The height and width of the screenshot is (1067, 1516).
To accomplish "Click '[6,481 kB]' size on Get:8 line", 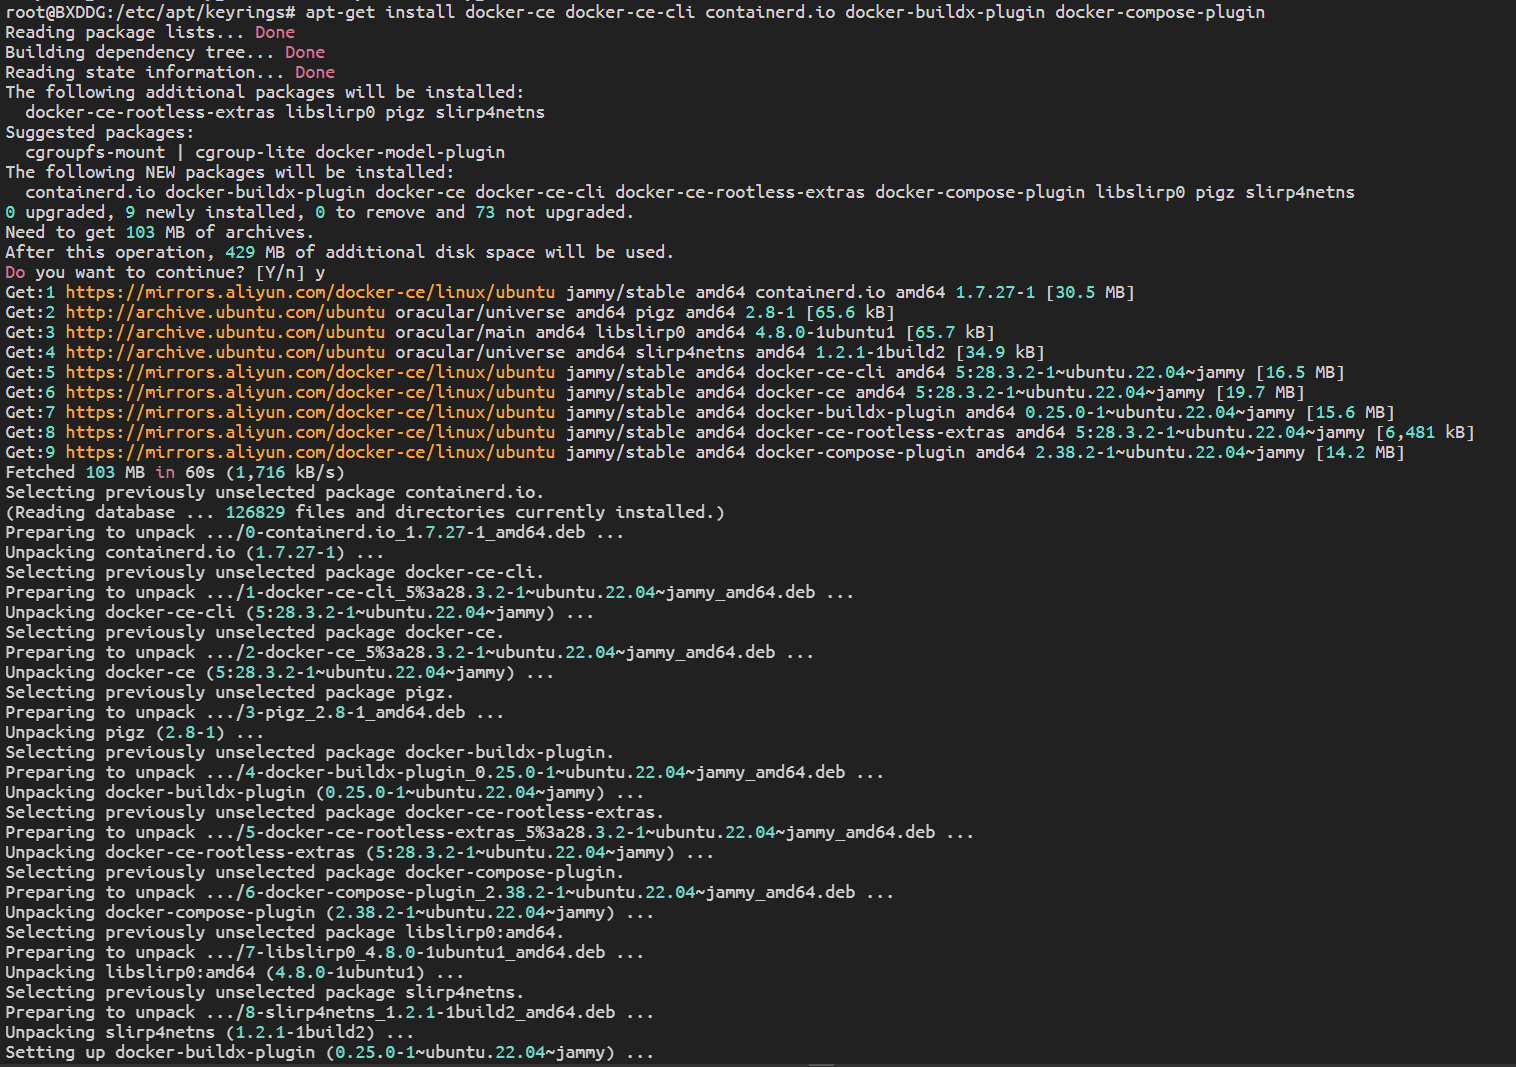I will point(1425,432).
